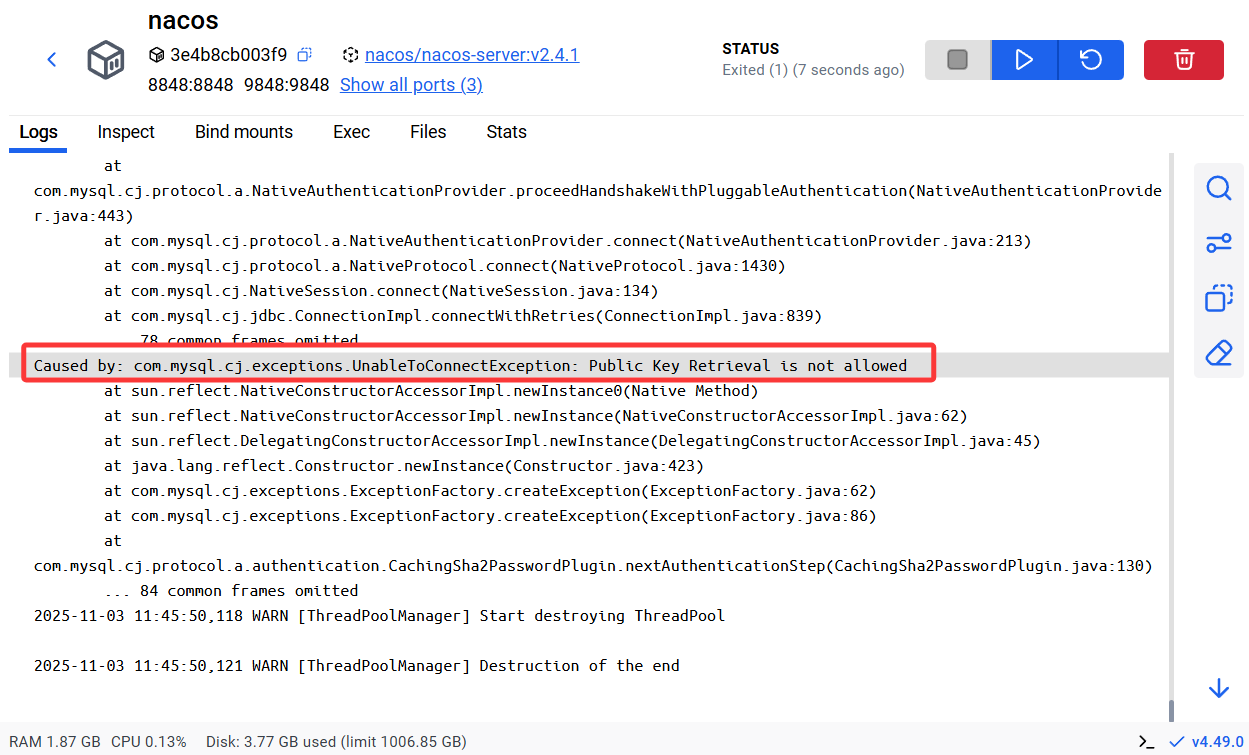1249x755 pixels.
Task: Open nacos/nacos-server:v2.4.1 image link
Action: [x=472, y=55]
